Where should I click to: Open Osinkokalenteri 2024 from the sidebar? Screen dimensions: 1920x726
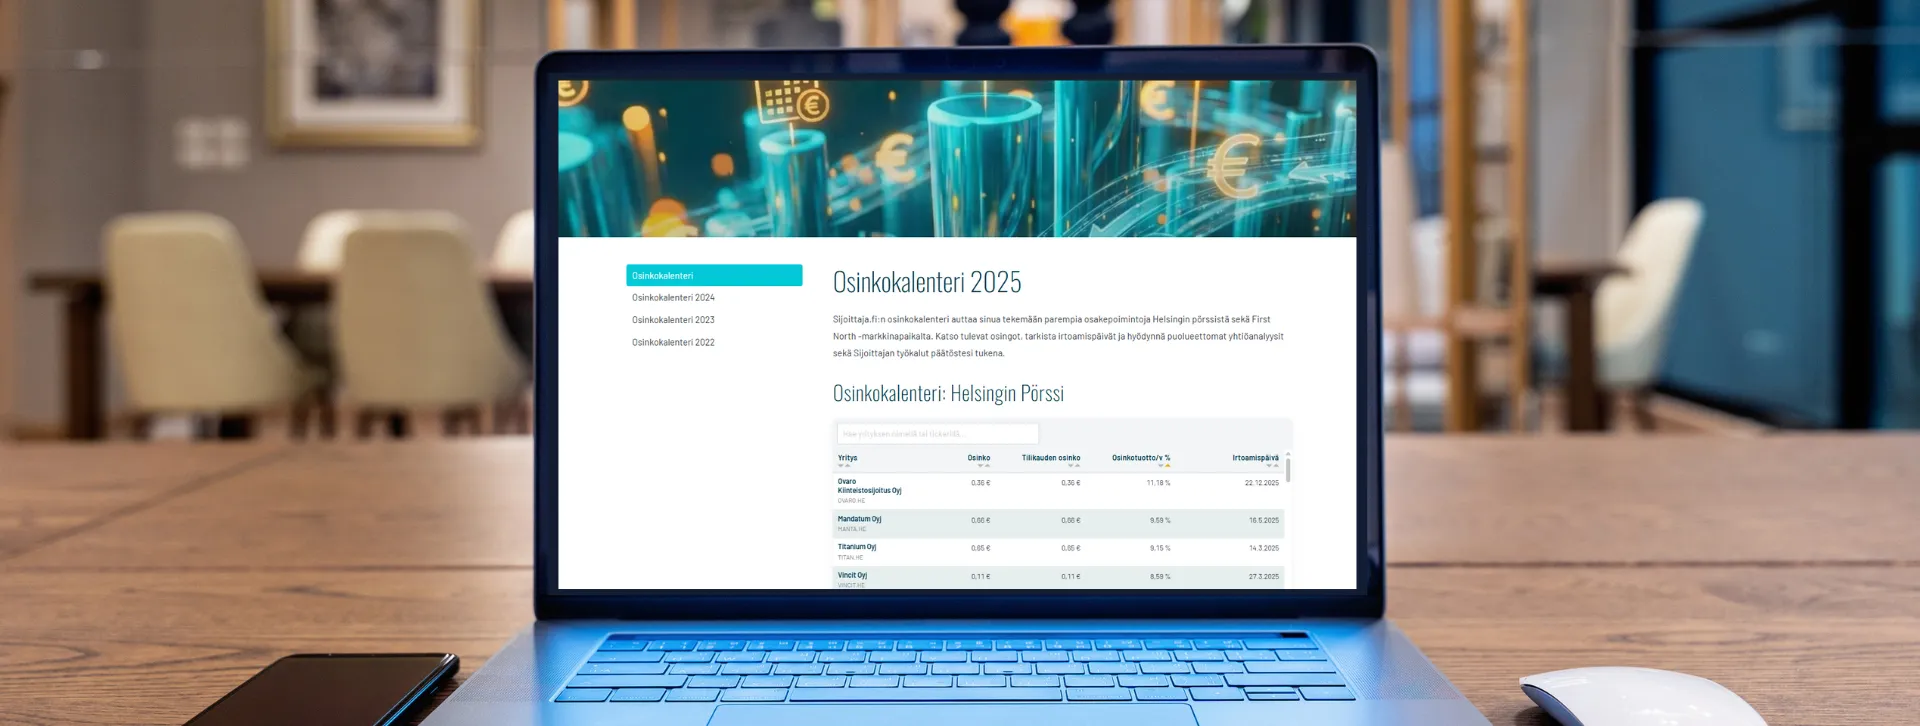coord(673,298)
